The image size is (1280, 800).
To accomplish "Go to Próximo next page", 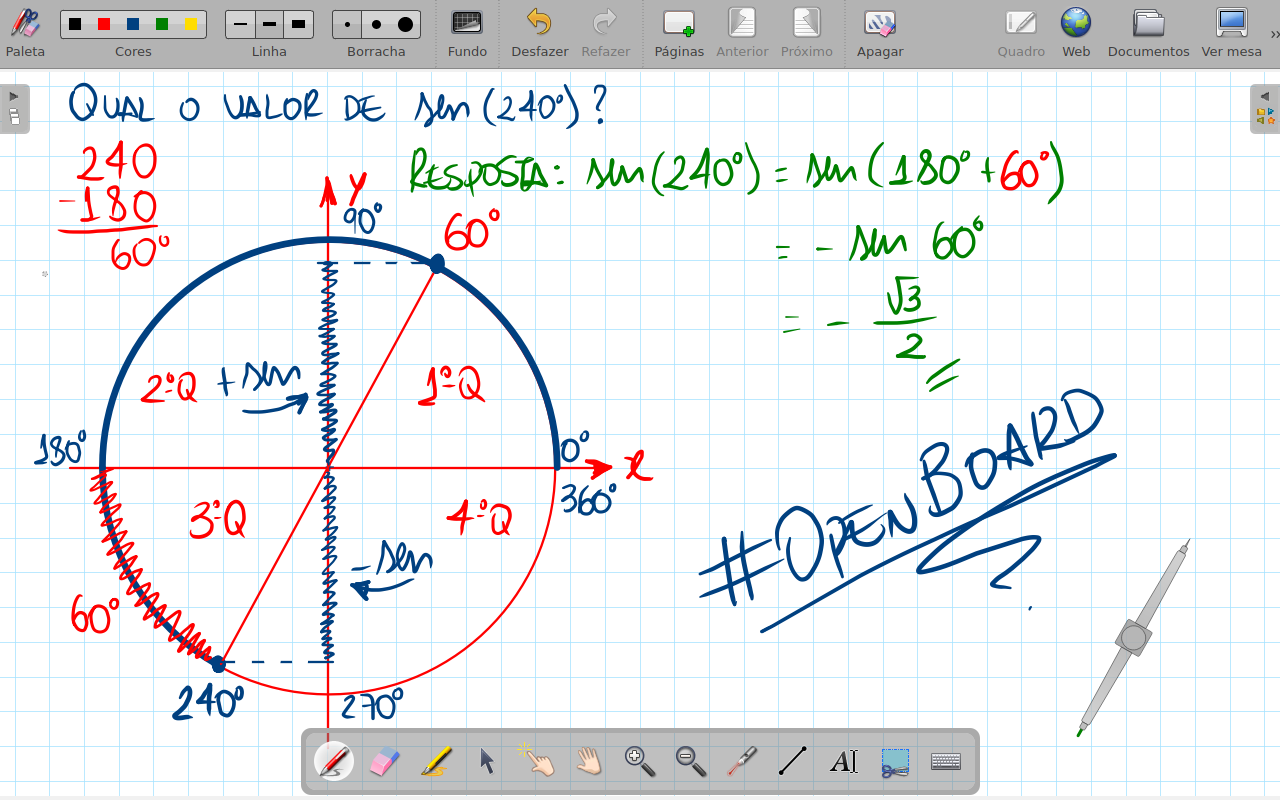I will pyautogui.click(x=806, y=33).
